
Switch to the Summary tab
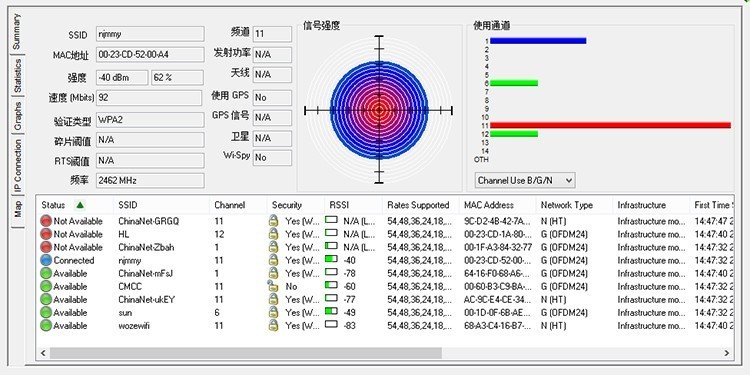click(16, 32)
